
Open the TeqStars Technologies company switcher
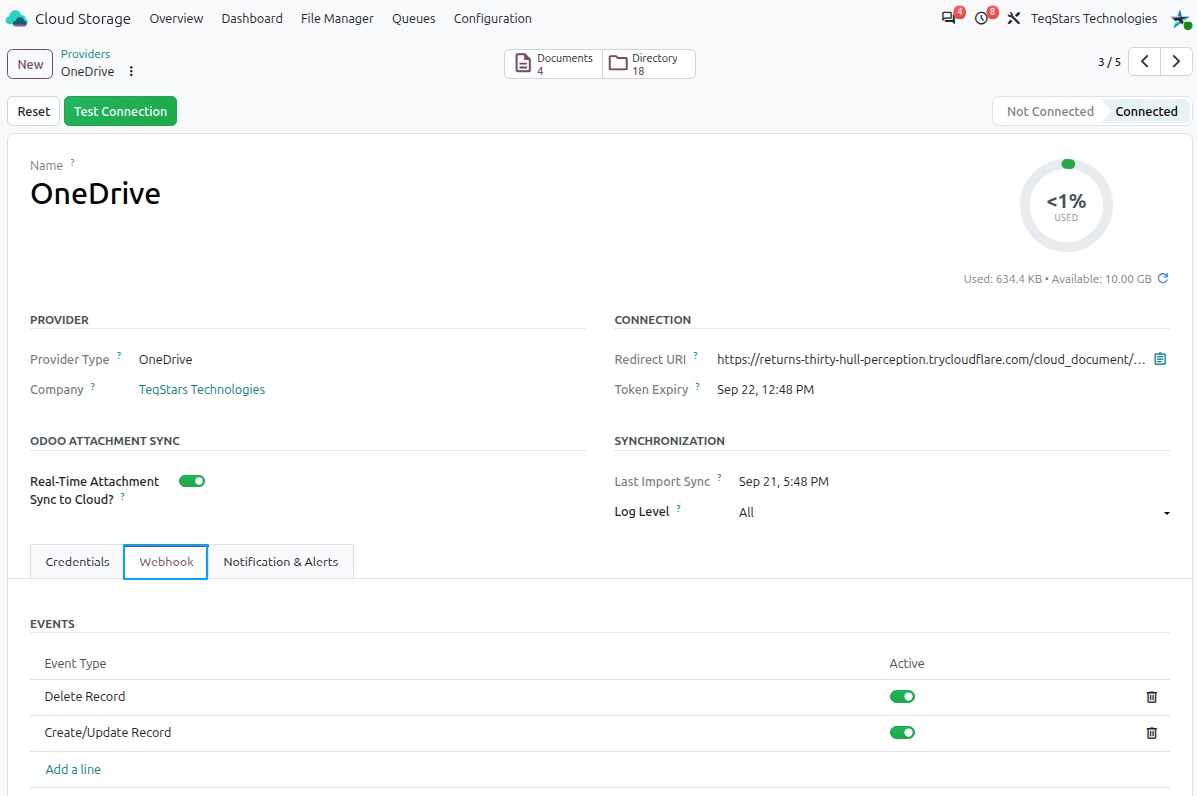pyautogui.click(x=1093, y=18)
